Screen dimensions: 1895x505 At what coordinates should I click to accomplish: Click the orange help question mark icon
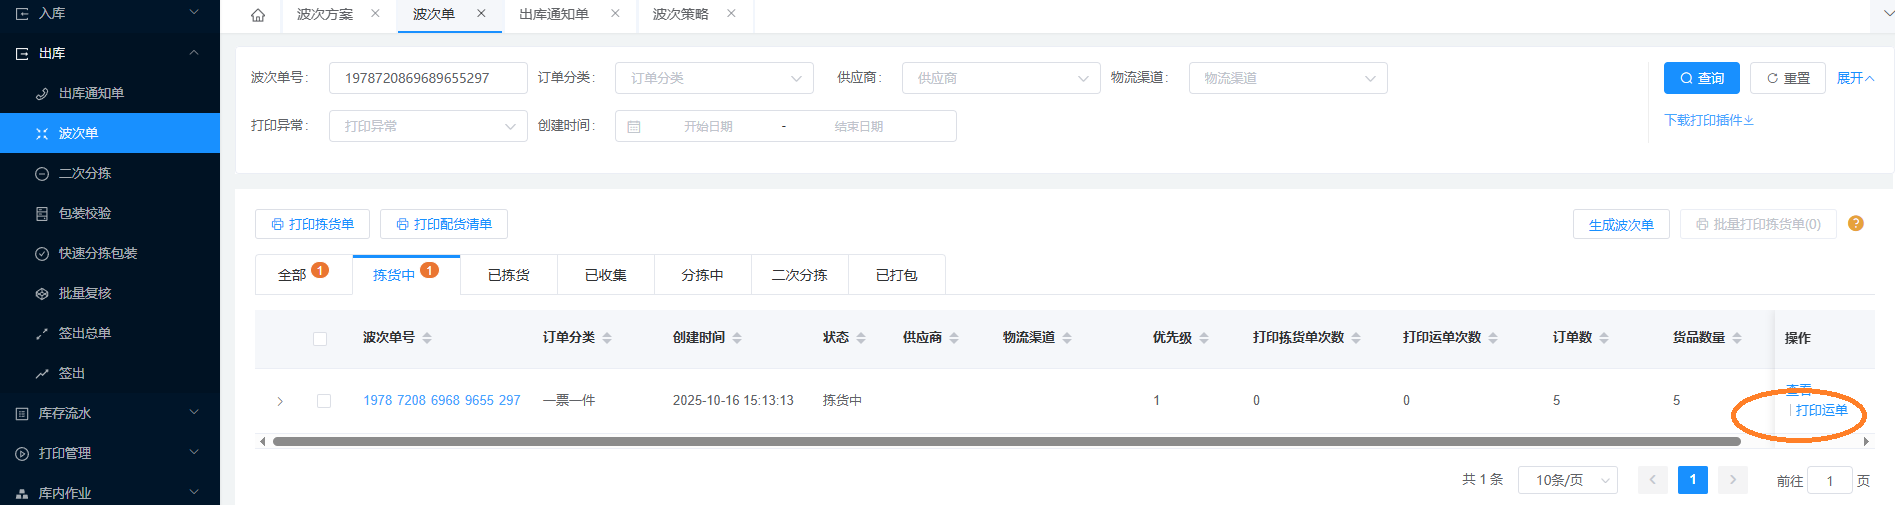1855,224
